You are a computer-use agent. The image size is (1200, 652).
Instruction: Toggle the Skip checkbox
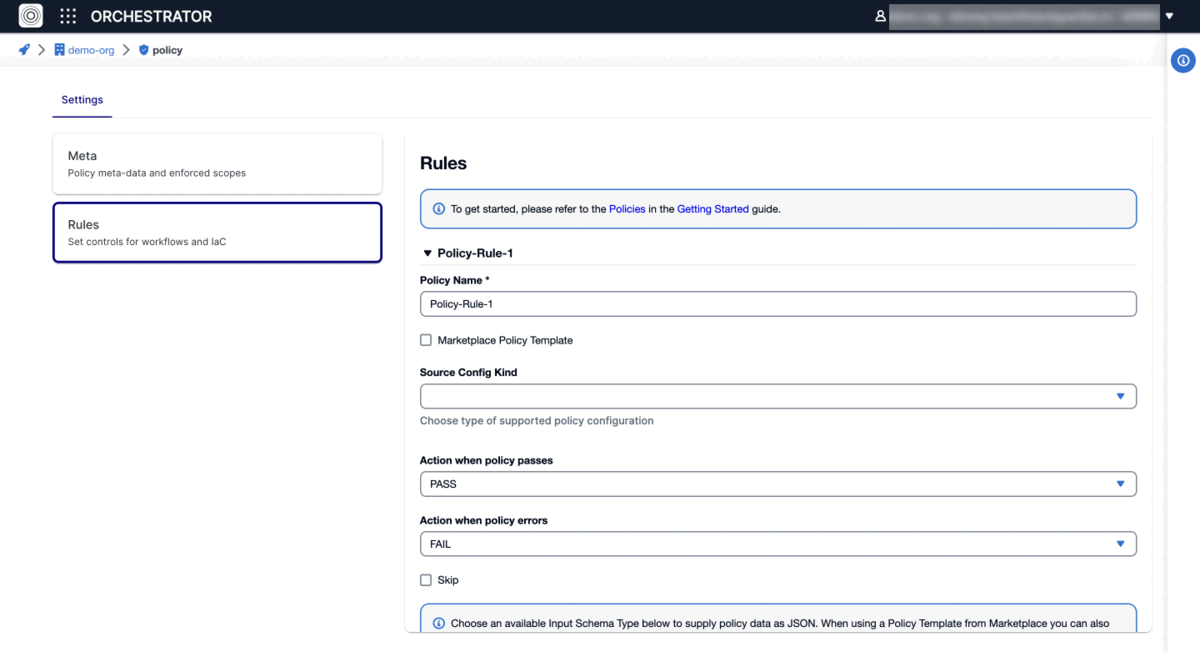pos(426,580)
